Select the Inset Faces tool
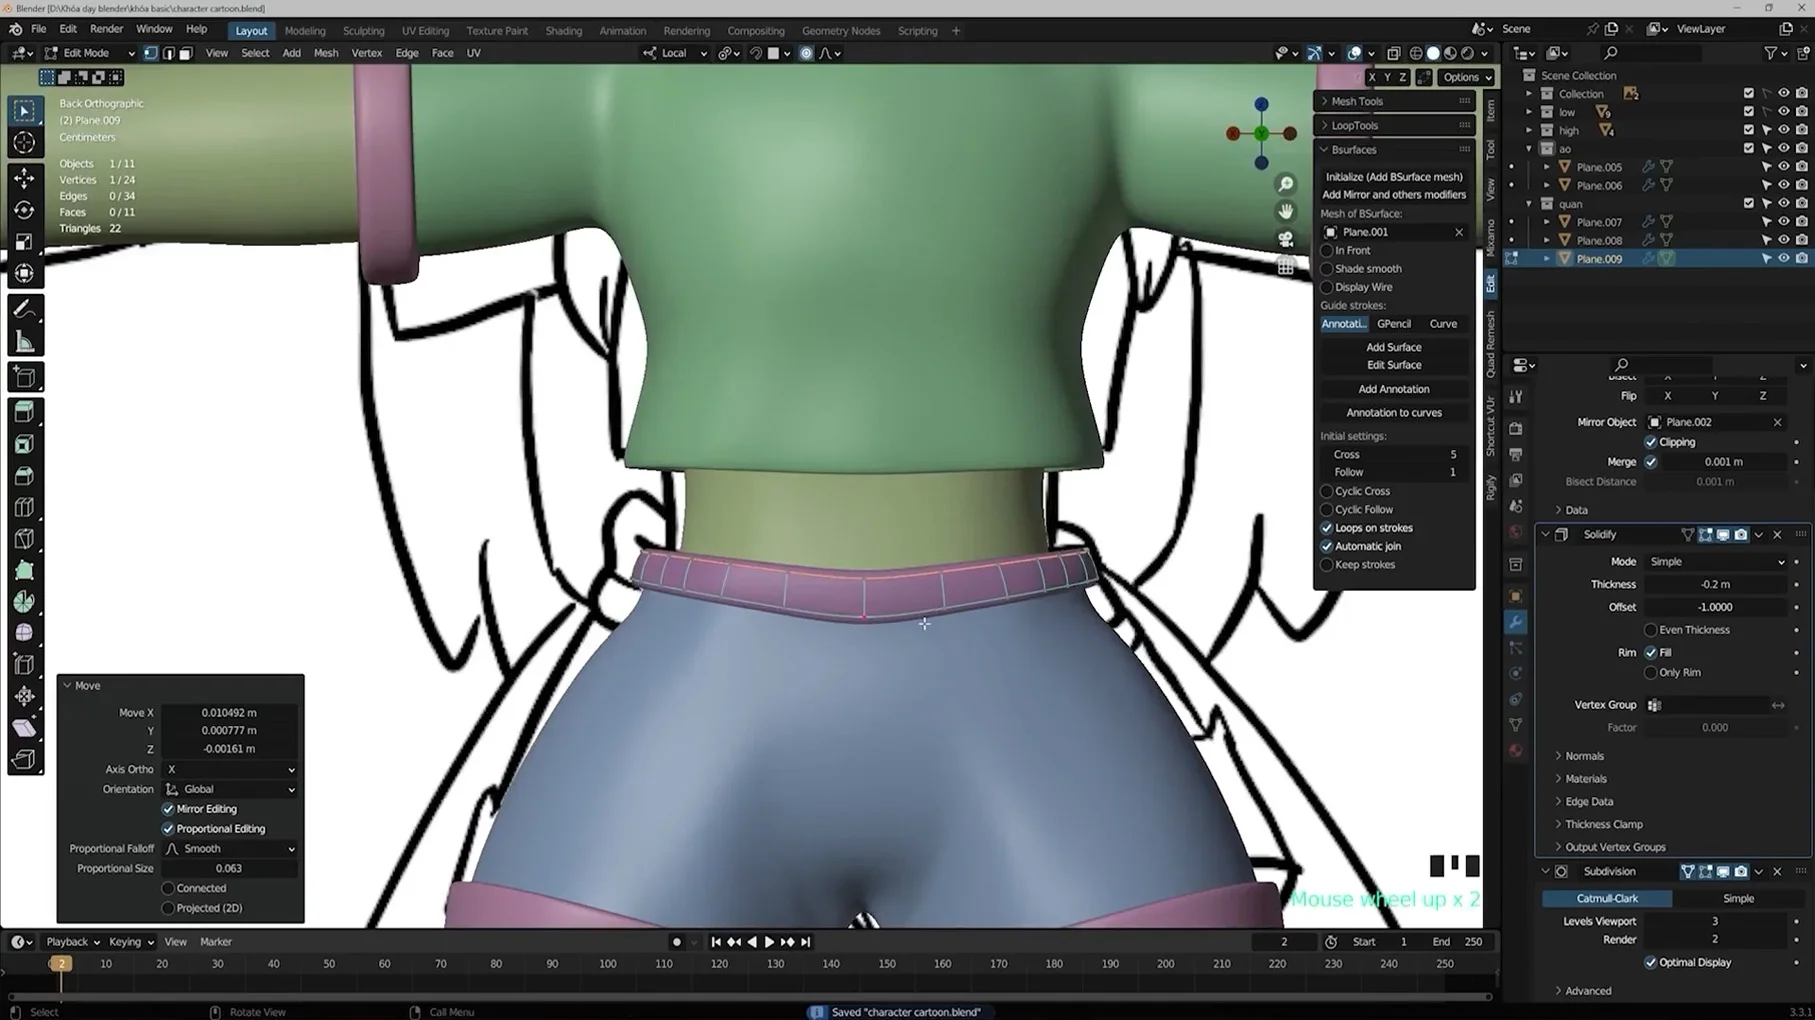 coord(24,444)
